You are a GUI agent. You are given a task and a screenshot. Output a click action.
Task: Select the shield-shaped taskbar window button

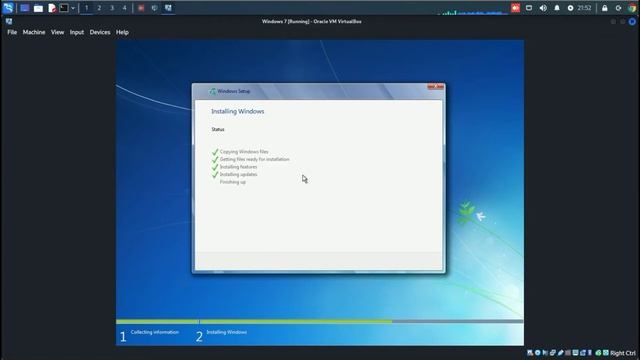[155, 8]
